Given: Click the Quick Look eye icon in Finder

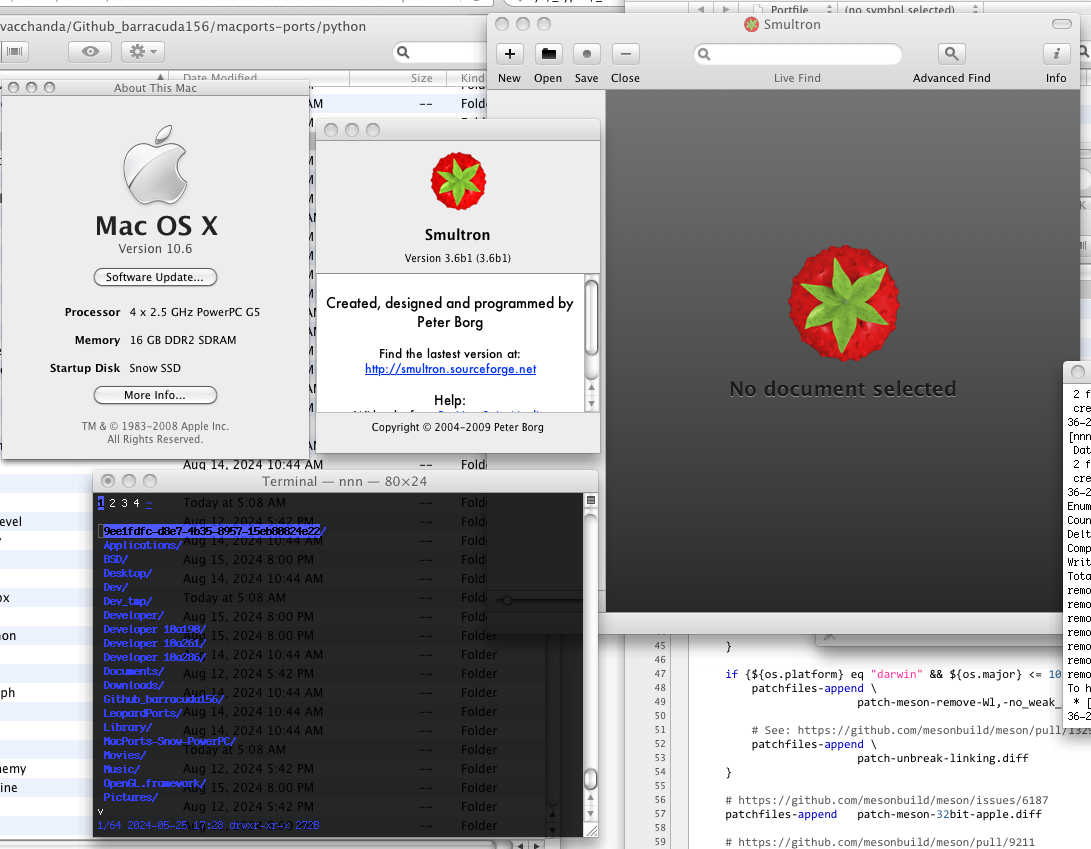Looking at the screenshot, I should pos(90,51).
